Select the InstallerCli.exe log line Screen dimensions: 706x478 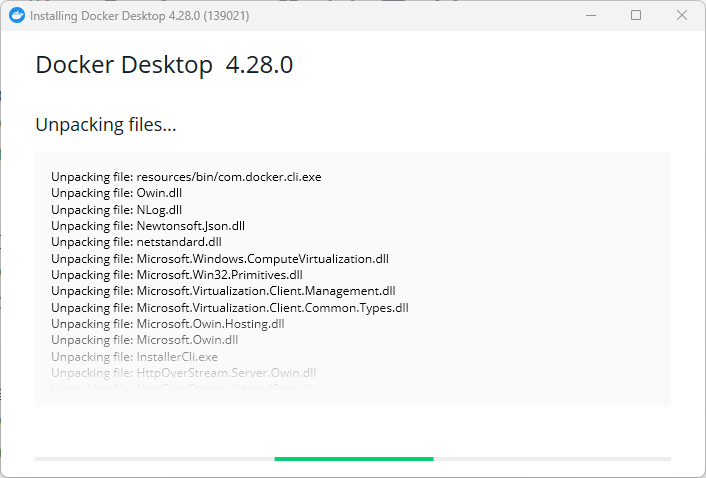[134, 357]
